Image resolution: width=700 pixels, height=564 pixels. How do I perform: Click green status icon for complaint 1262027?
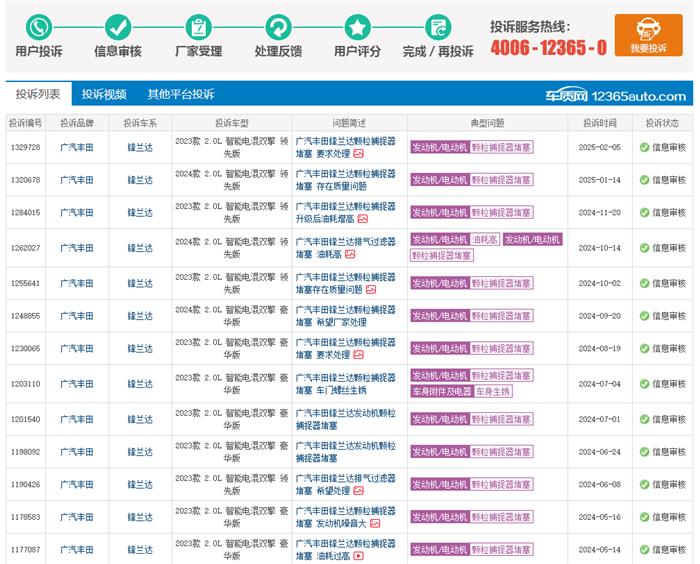644,248
